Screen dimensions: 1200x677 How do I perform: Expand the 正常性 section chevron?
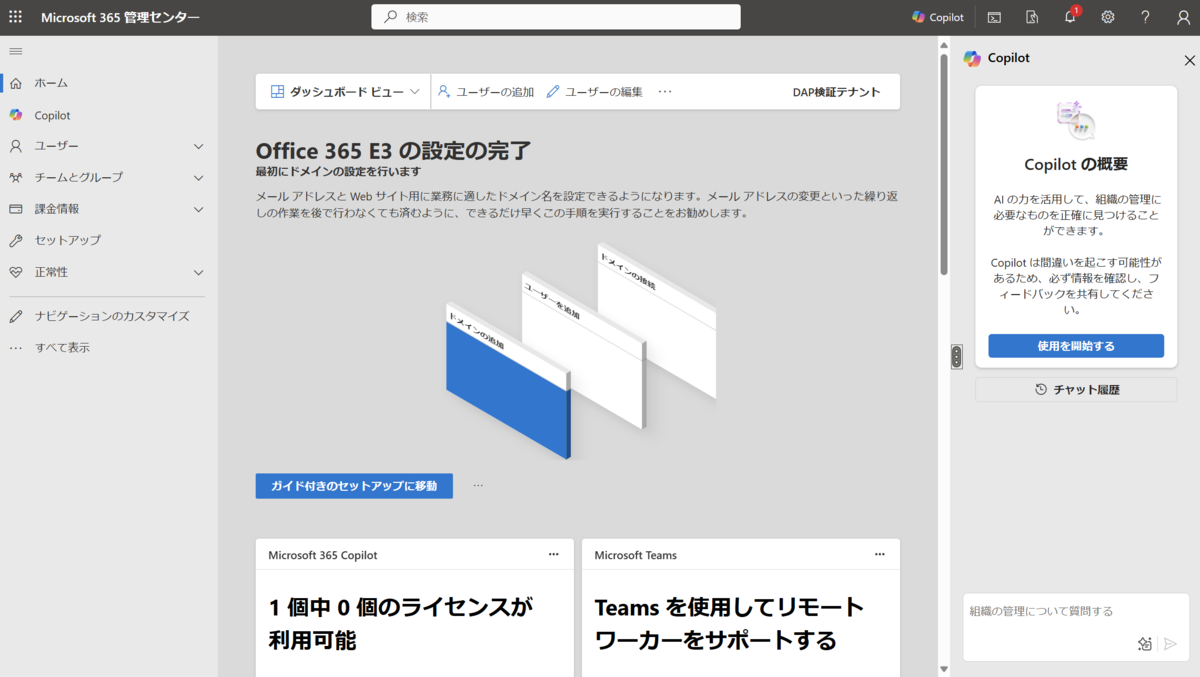pos(198,272)
